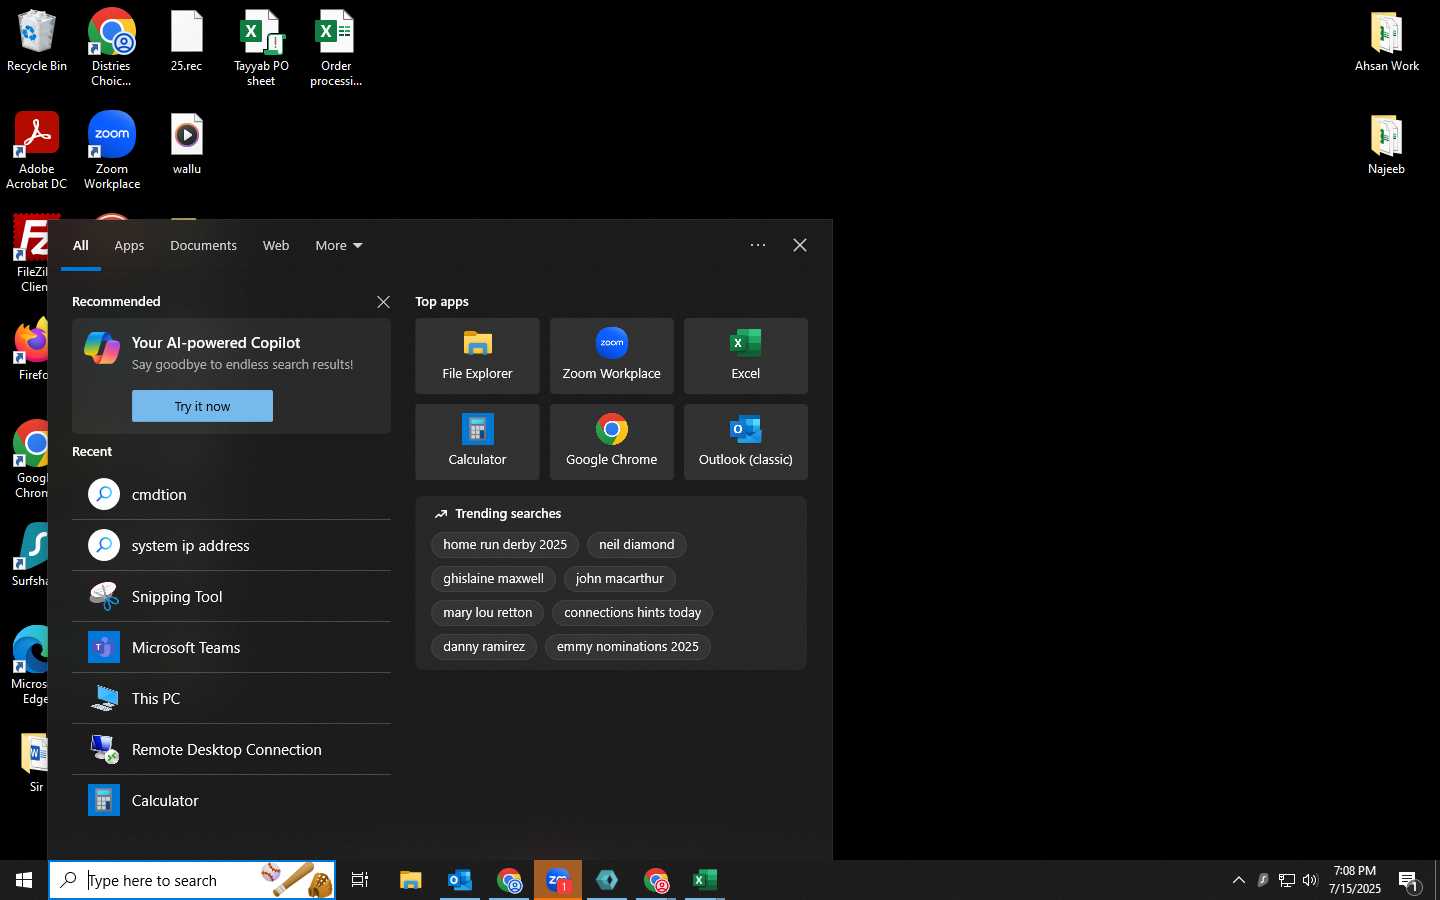Open This PC from Recent list
Image resolution: width=1440 pixels, height=900 pixels.
tap(231, 699)
